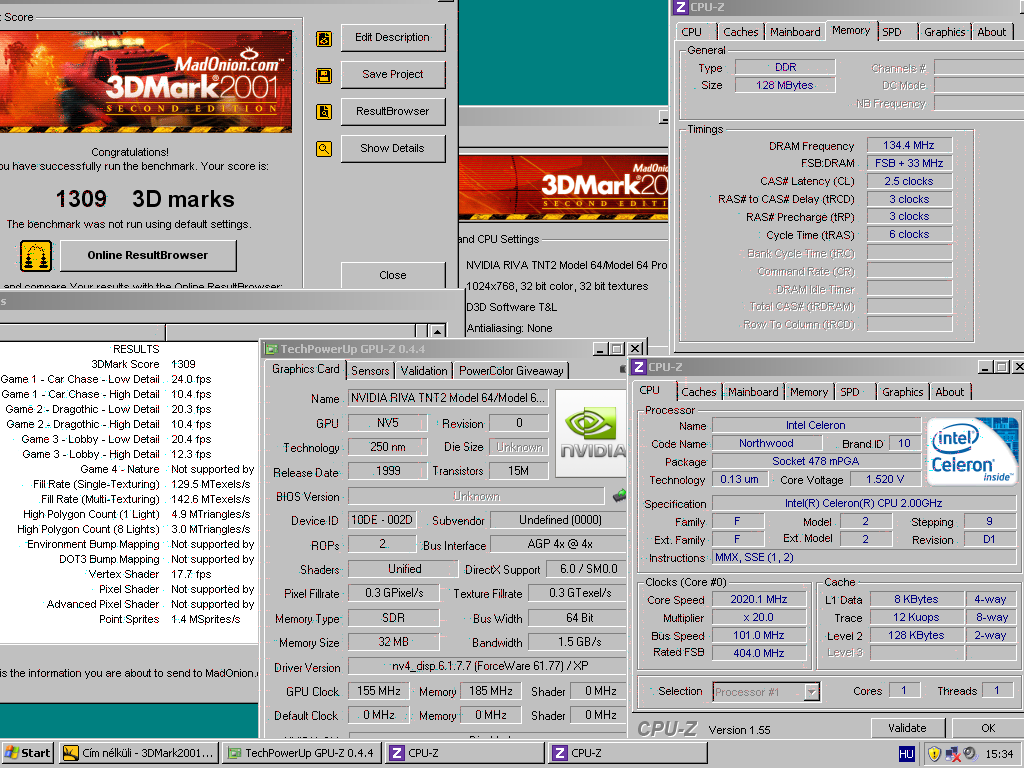Click the ResultBrowser icon beside its button
Image resolution: width=1024 pixels, height=768 pixels.
[324, 112]
